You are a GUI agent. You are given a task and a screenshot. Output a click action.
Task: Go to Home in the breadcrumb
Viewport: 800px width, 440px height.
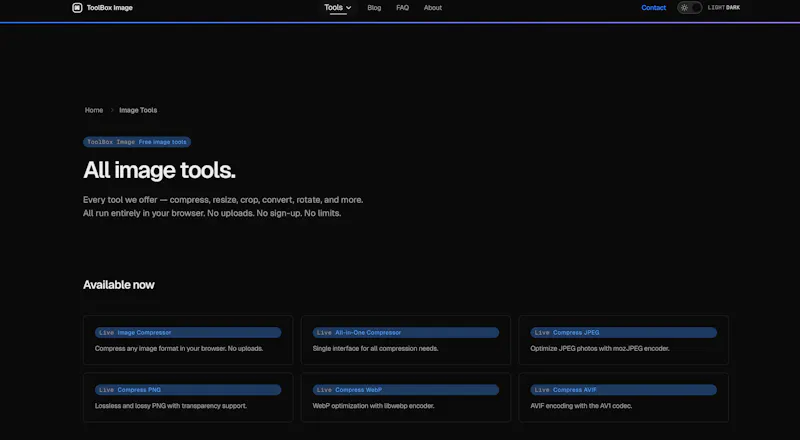point(94,110)
